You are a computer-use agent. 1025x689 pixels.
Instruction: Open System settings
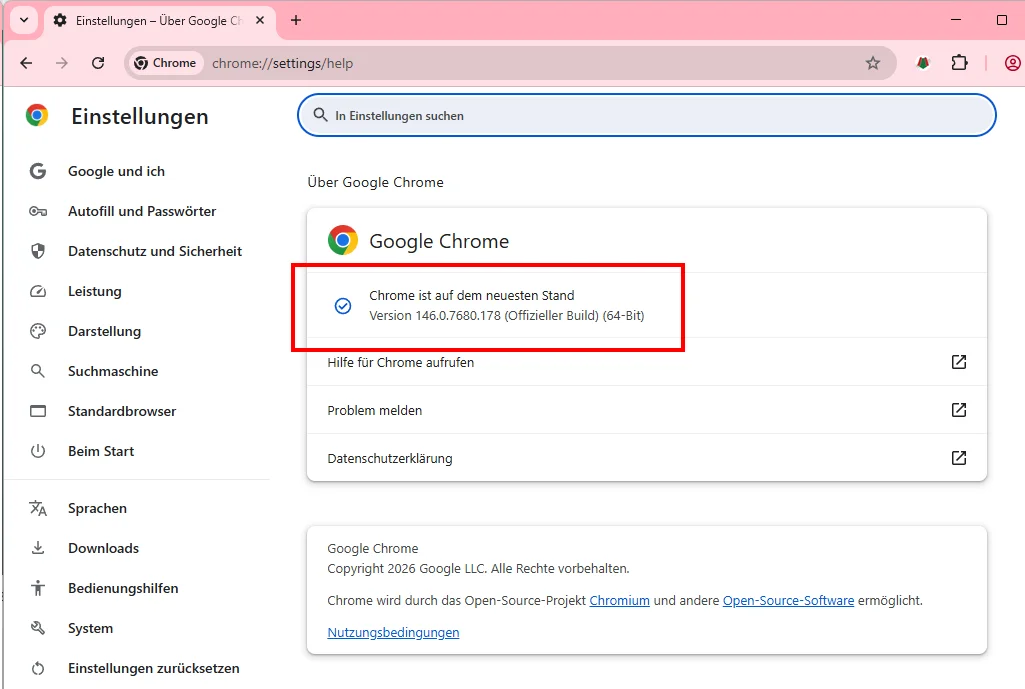[90, 628]
